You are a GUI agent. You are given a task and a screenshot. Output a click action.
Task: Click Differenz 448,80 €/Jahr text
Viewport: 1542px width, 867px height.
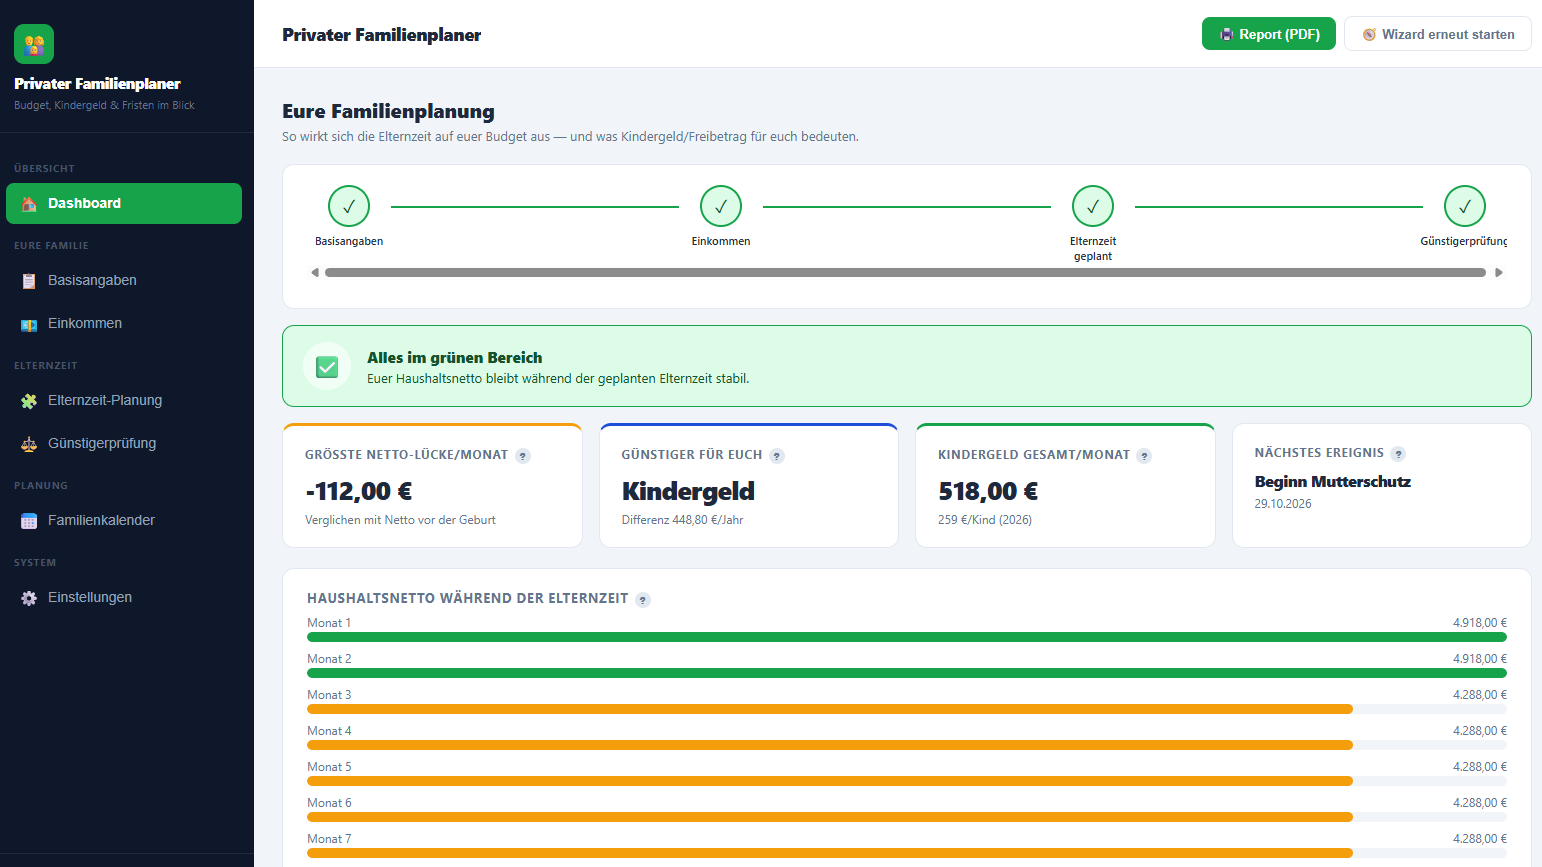pyautogui.click(x=683, y=520)
